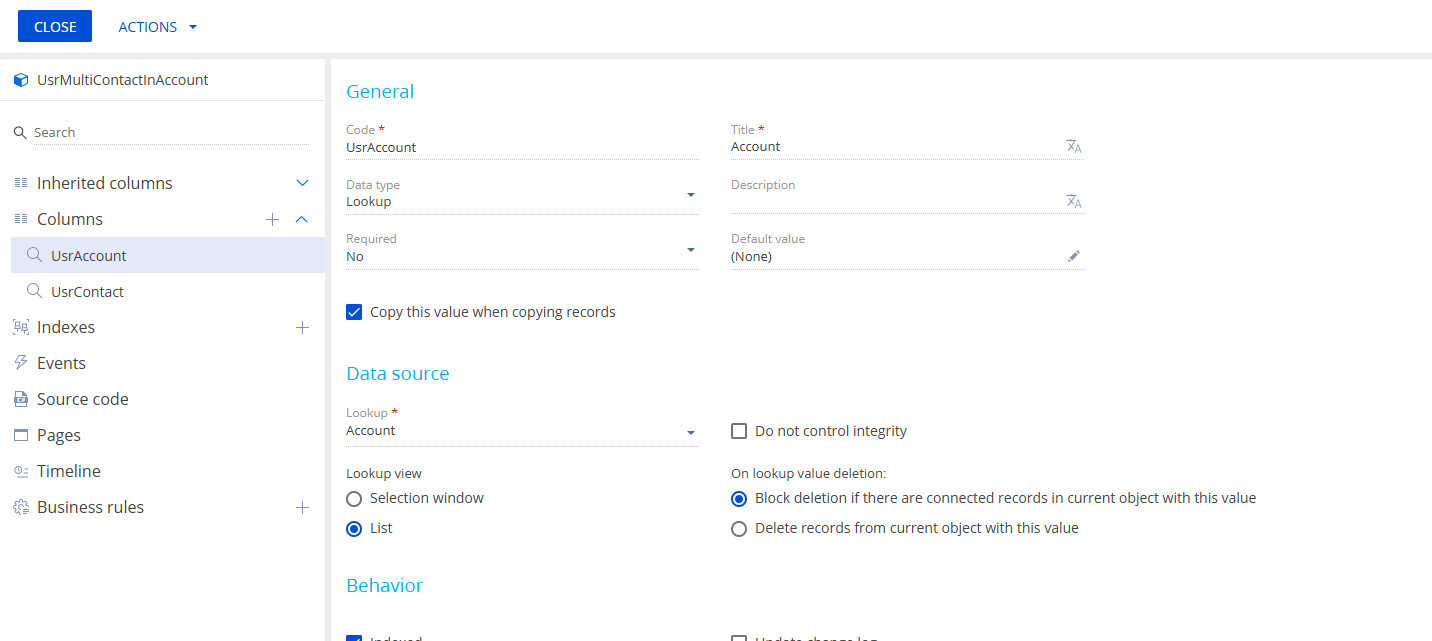Click the Source code icon
The image size is (1432, 641).
pos(20,399)
